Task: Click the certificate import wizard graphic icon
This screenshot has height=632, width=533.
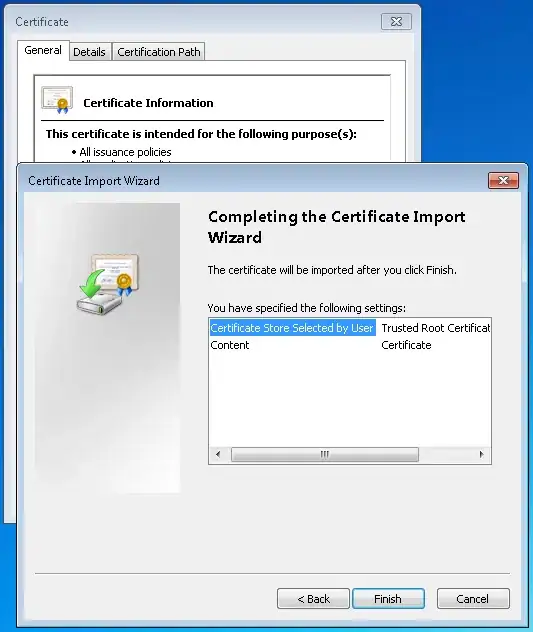Action: [x=108, y=284]
